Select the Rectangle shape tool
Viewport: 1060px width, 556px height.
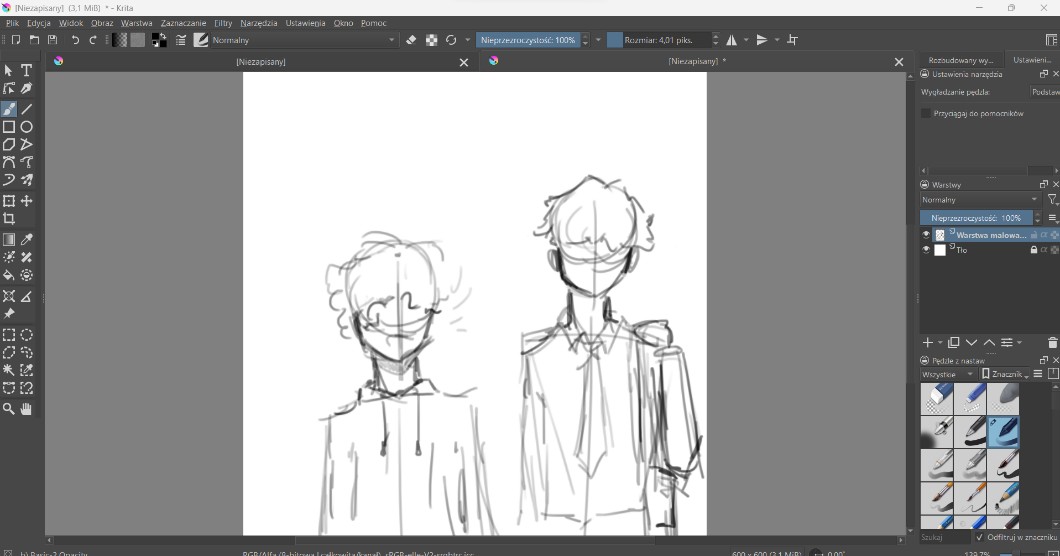[9, 127]
